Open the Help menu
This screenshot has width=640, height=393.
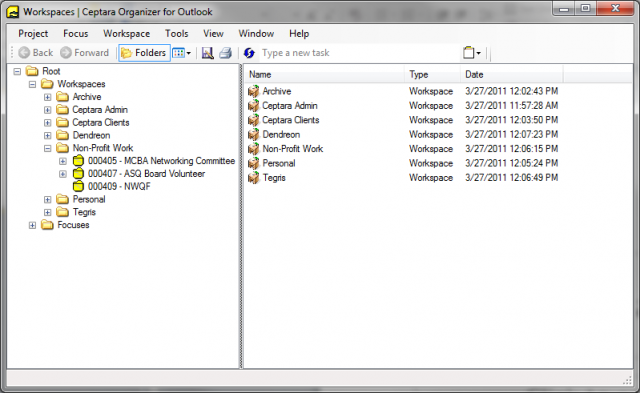tap(299, 33)
